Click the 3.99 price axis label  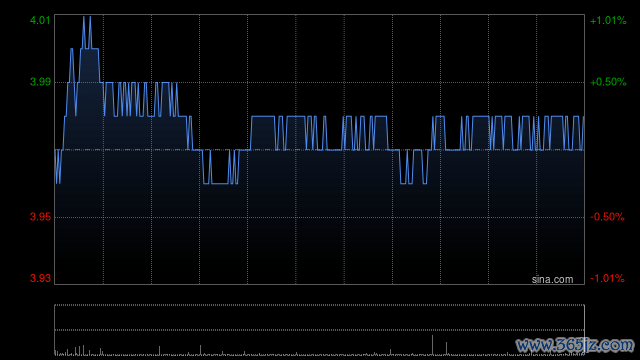tap(40, 82)
